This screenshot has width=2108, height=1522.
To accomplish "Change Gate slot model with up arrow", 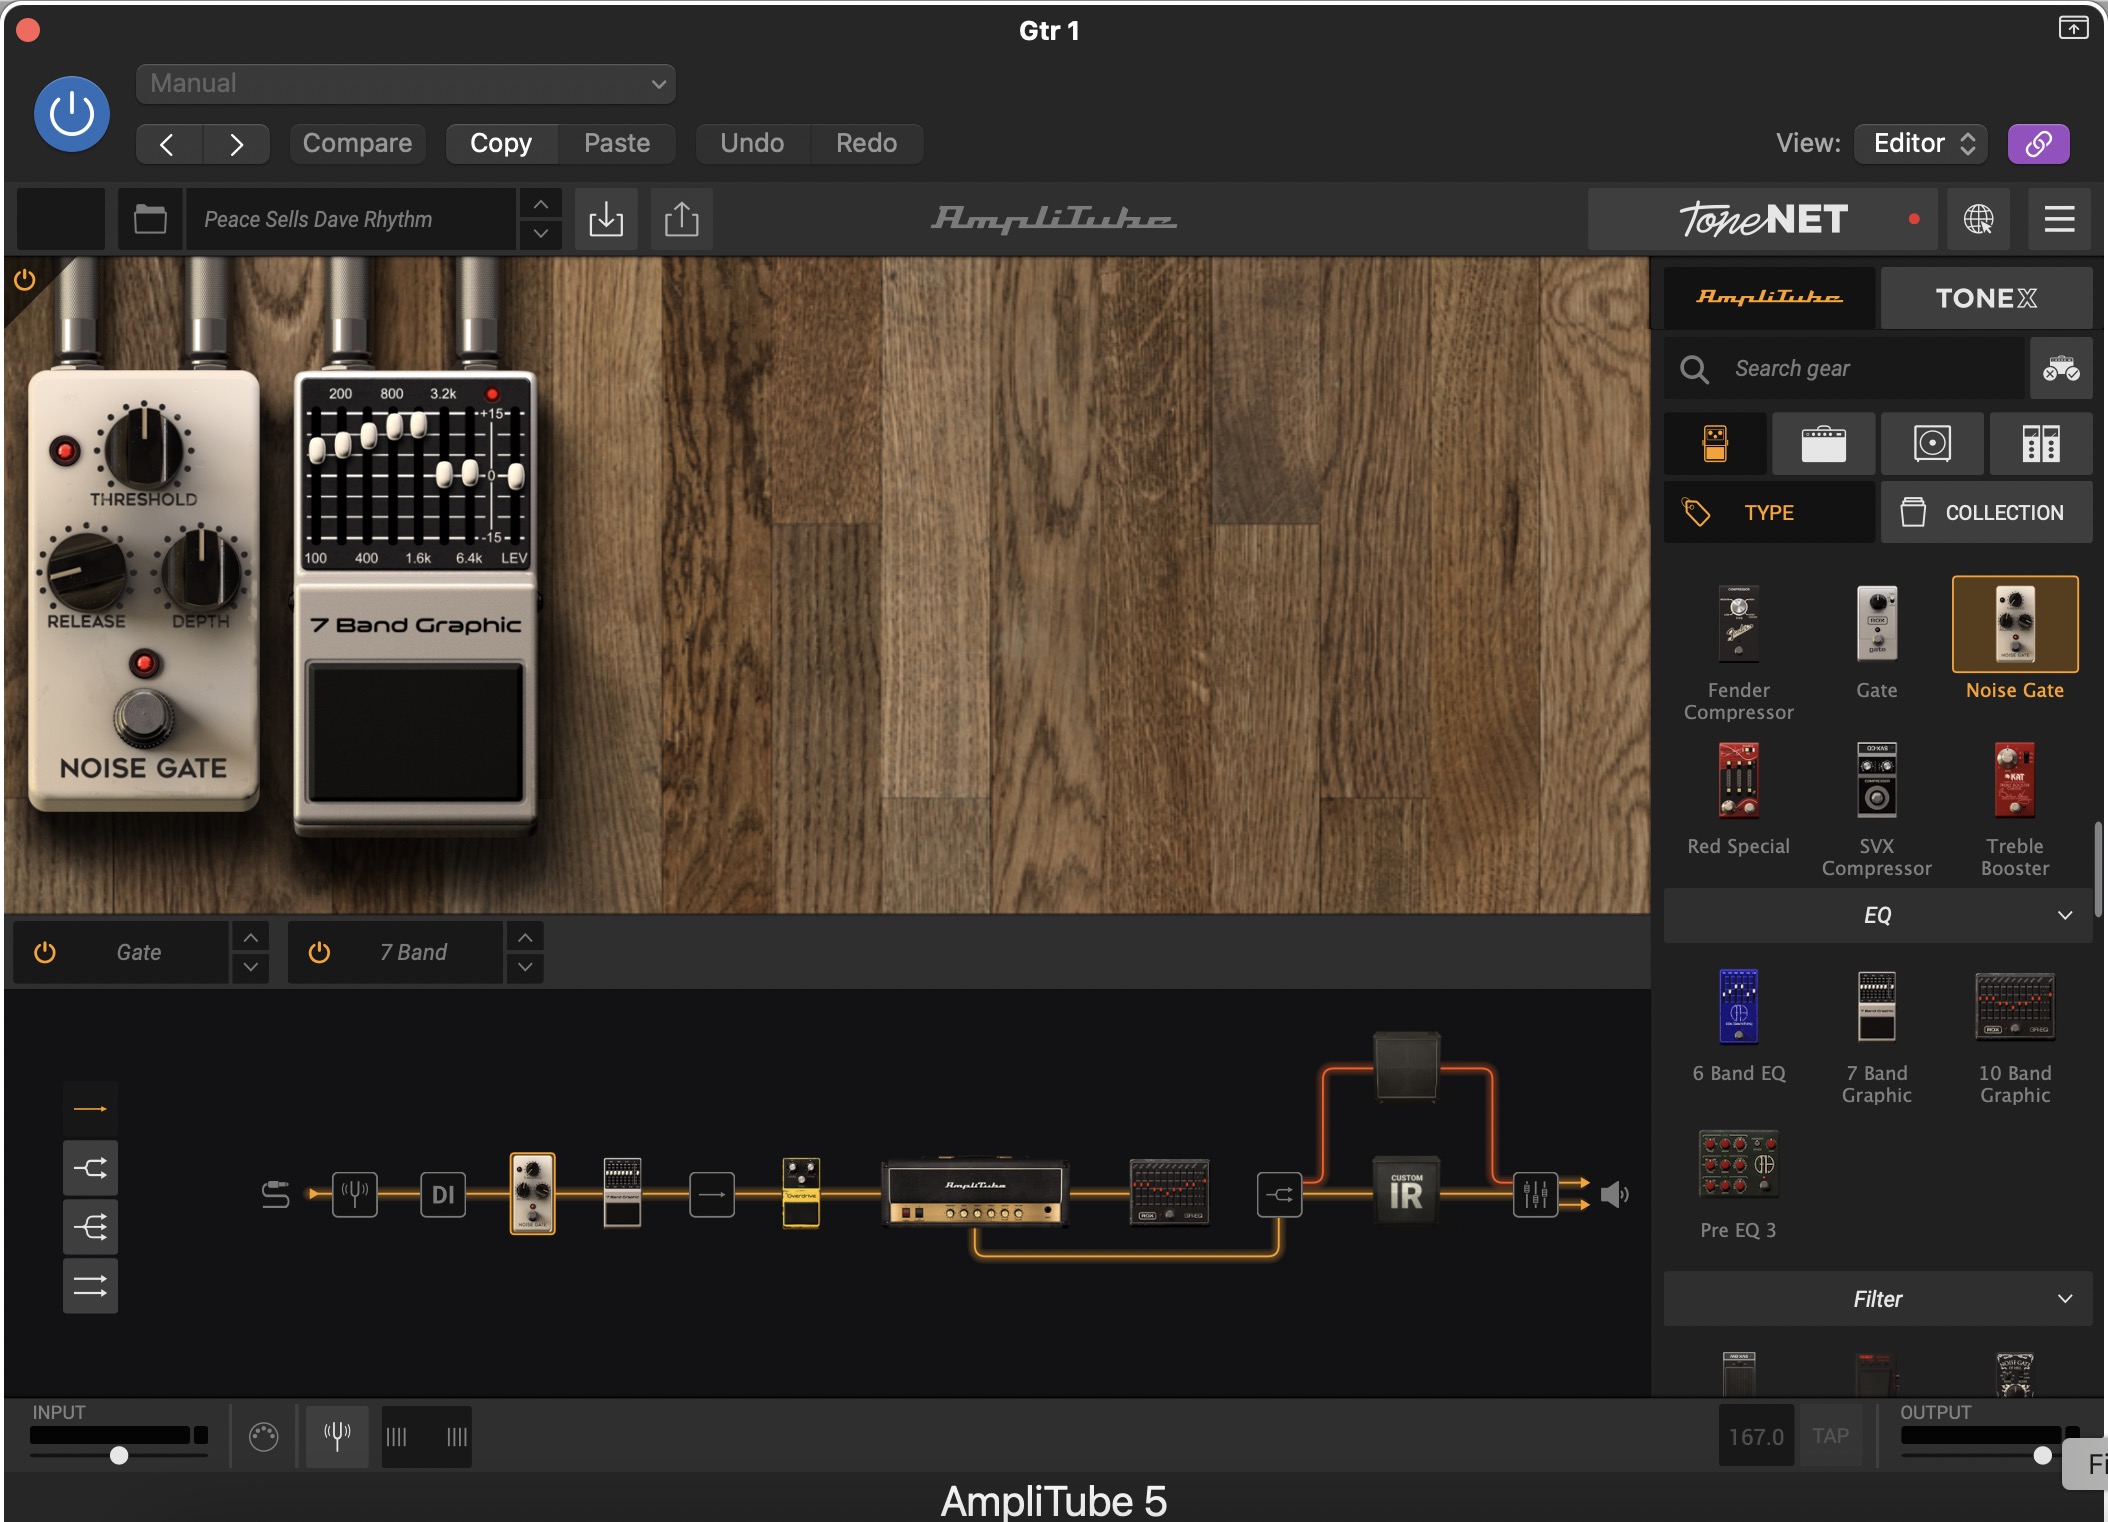I will point(251,937).
